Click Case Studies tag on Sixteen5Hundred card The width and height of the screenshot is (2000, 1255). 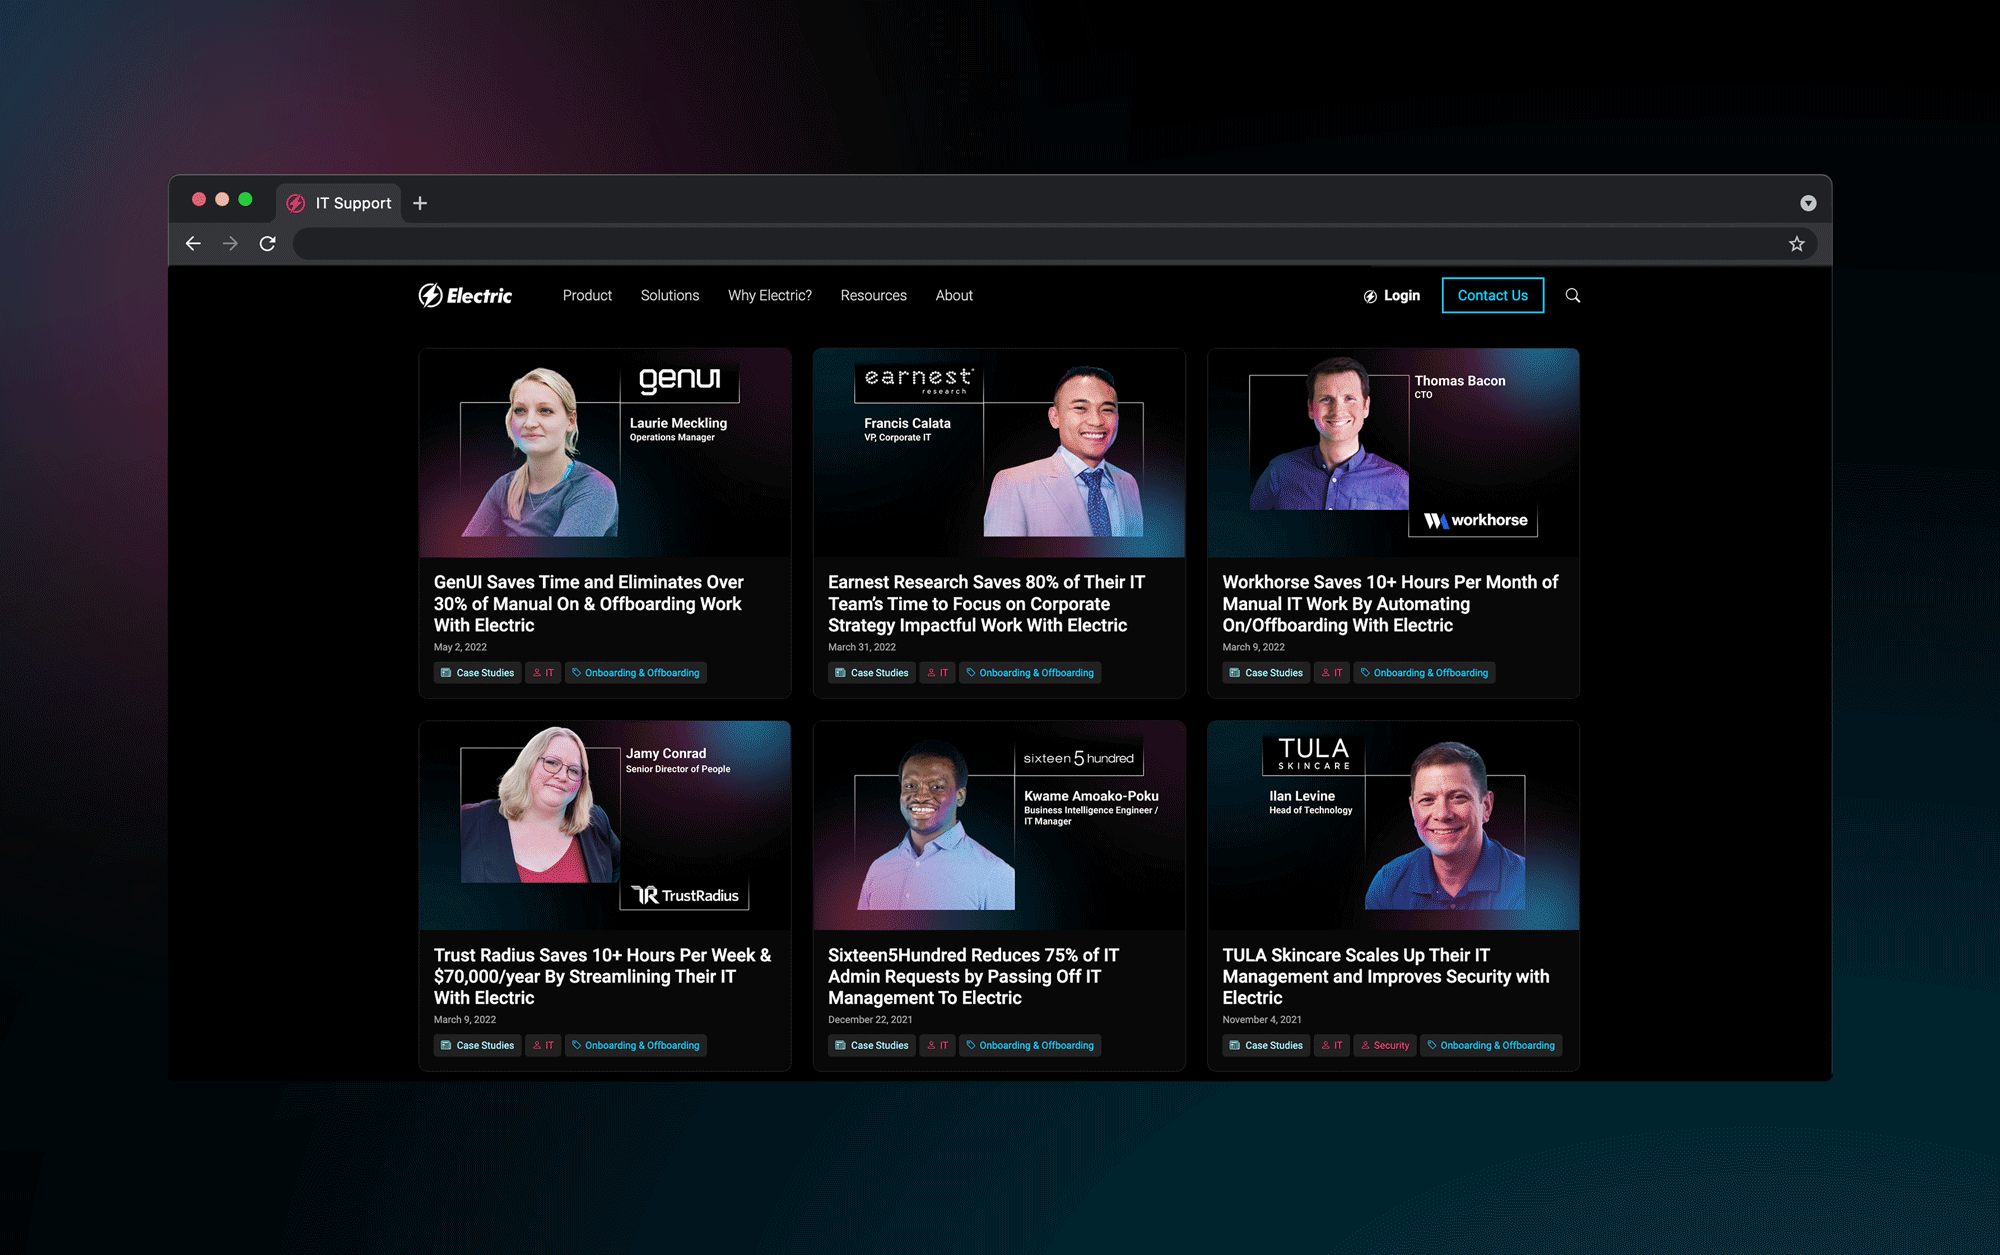(871, 1046)
